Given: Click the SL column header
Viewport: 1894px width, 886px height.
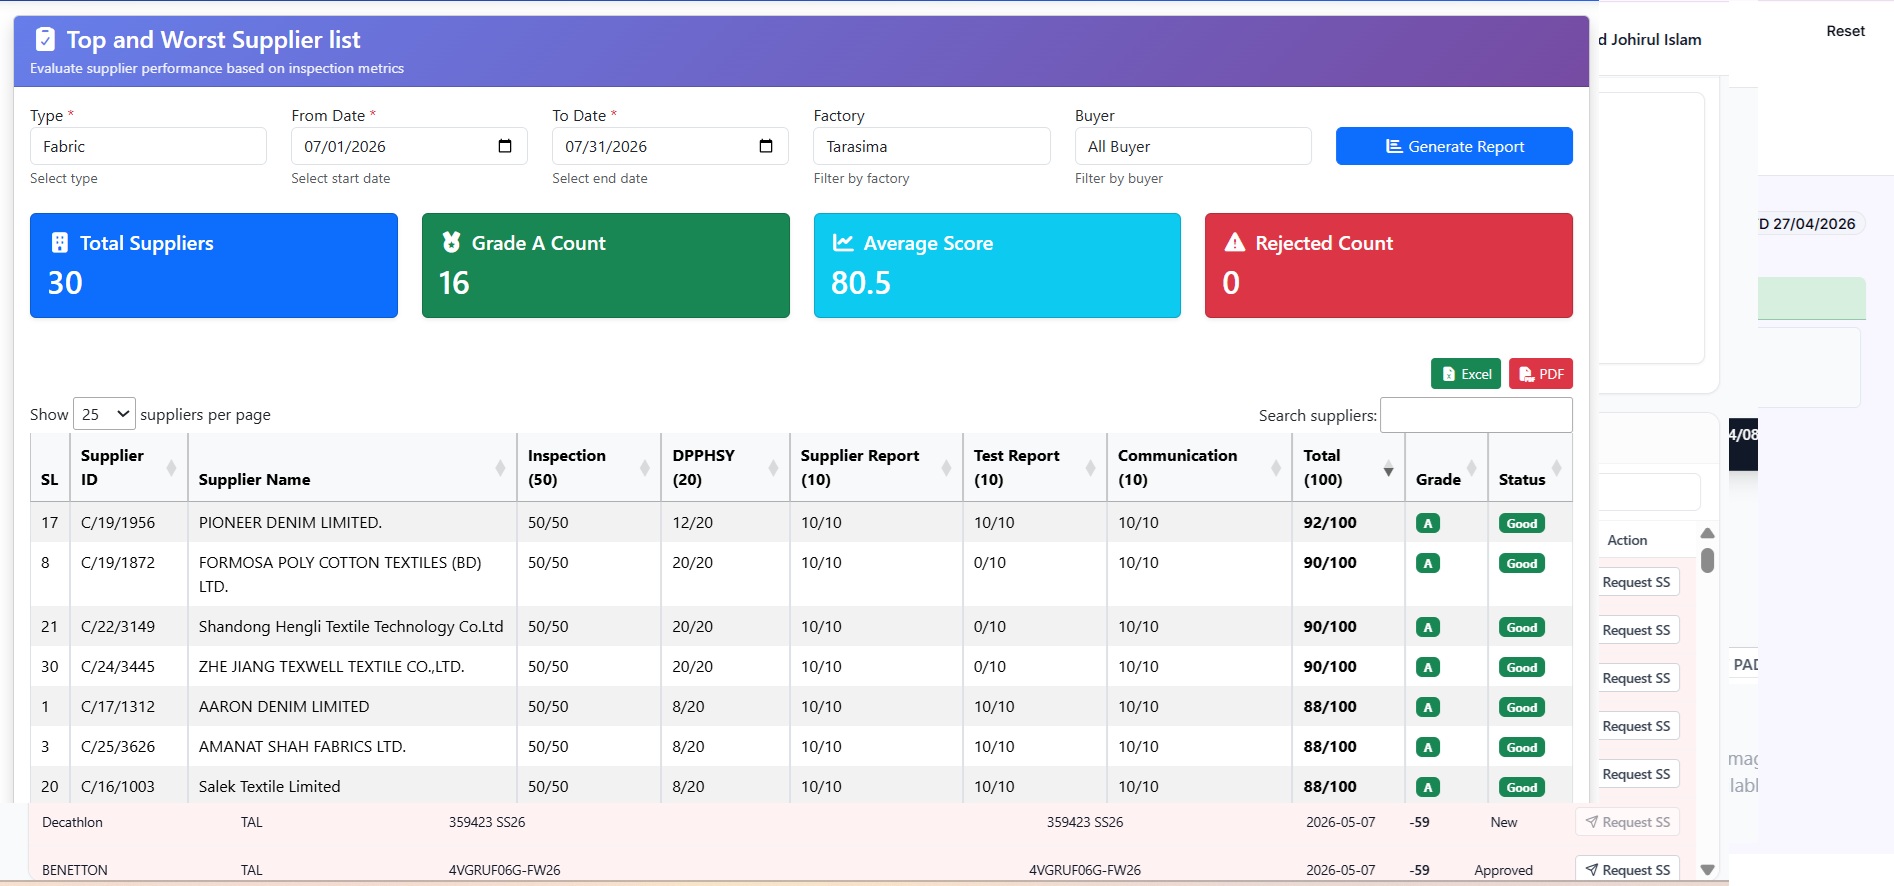Looking at the screenshot, I should coord(50,467).
